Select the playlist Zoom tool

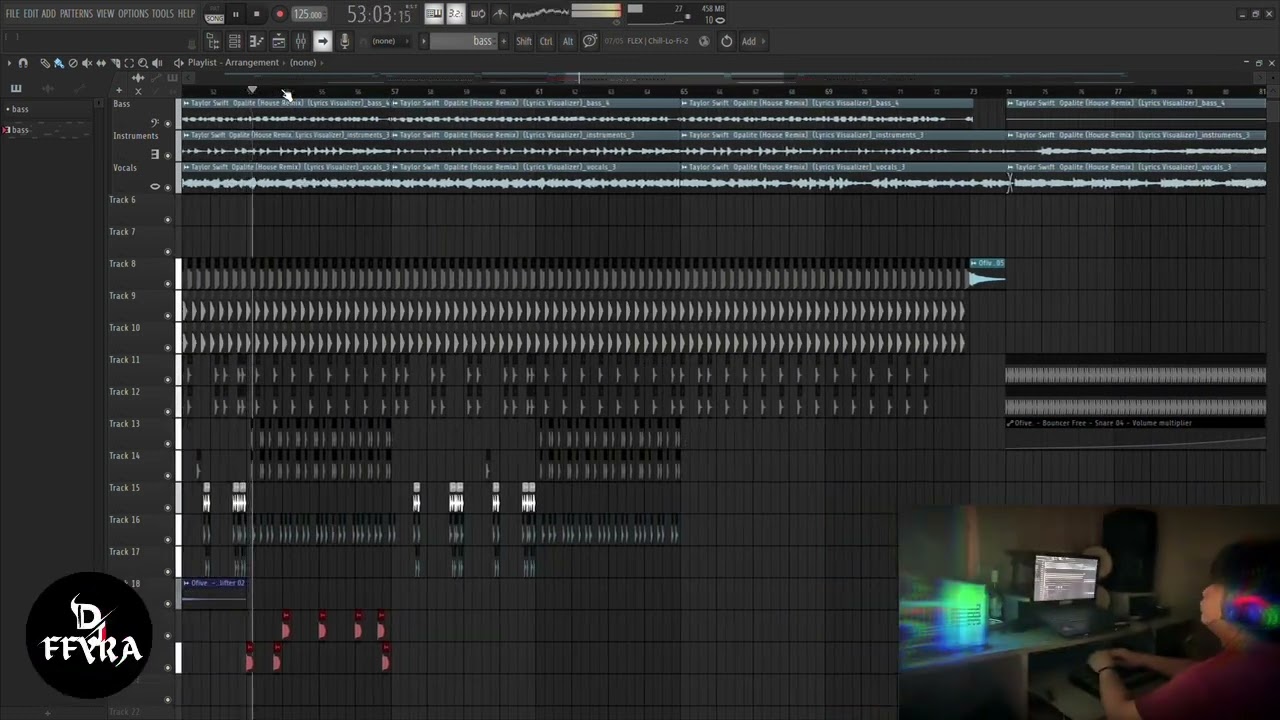click(x=143, y=63)
